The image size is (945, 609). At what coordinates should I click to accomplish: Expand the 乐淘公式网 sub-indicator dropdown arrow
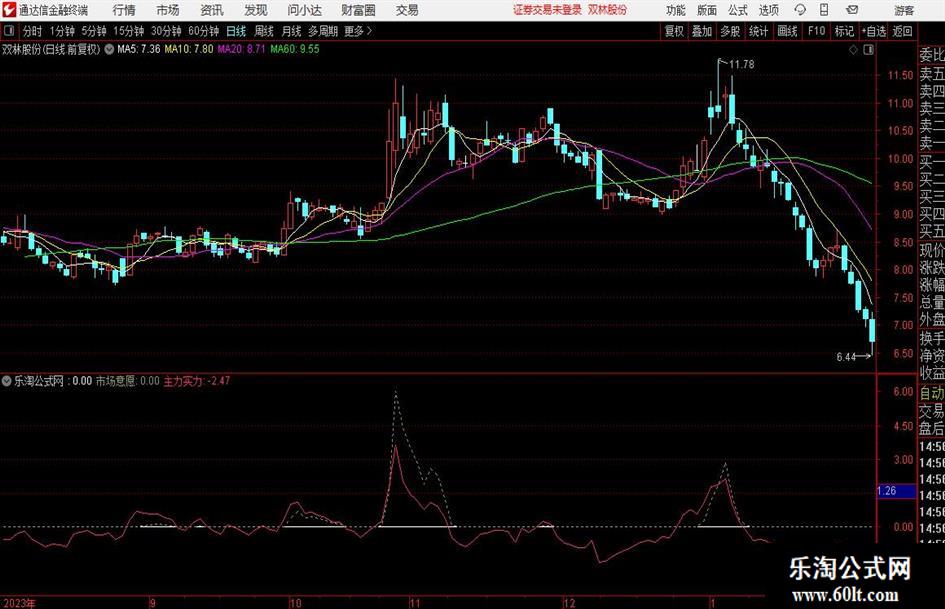[x=7, y=381]
